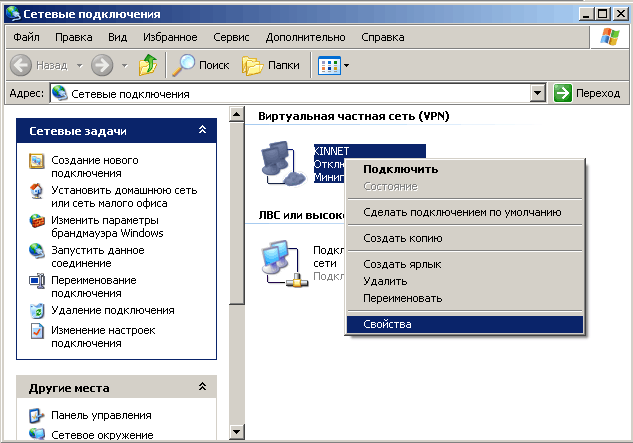Collapse the Другие места panel
Screen dimensions: 633x443
click(202, 387)
